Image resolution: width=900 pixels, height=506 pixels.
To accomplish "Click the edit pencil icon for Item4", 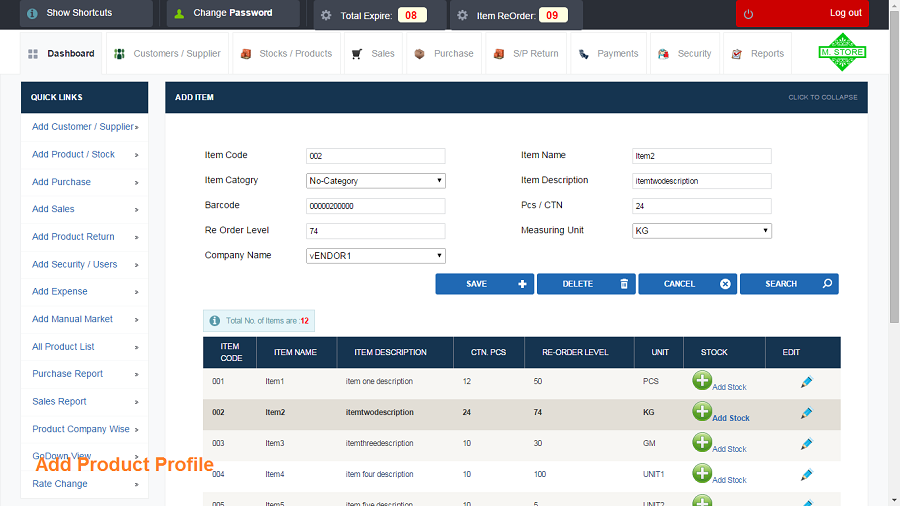I will (x=806, y=474).
